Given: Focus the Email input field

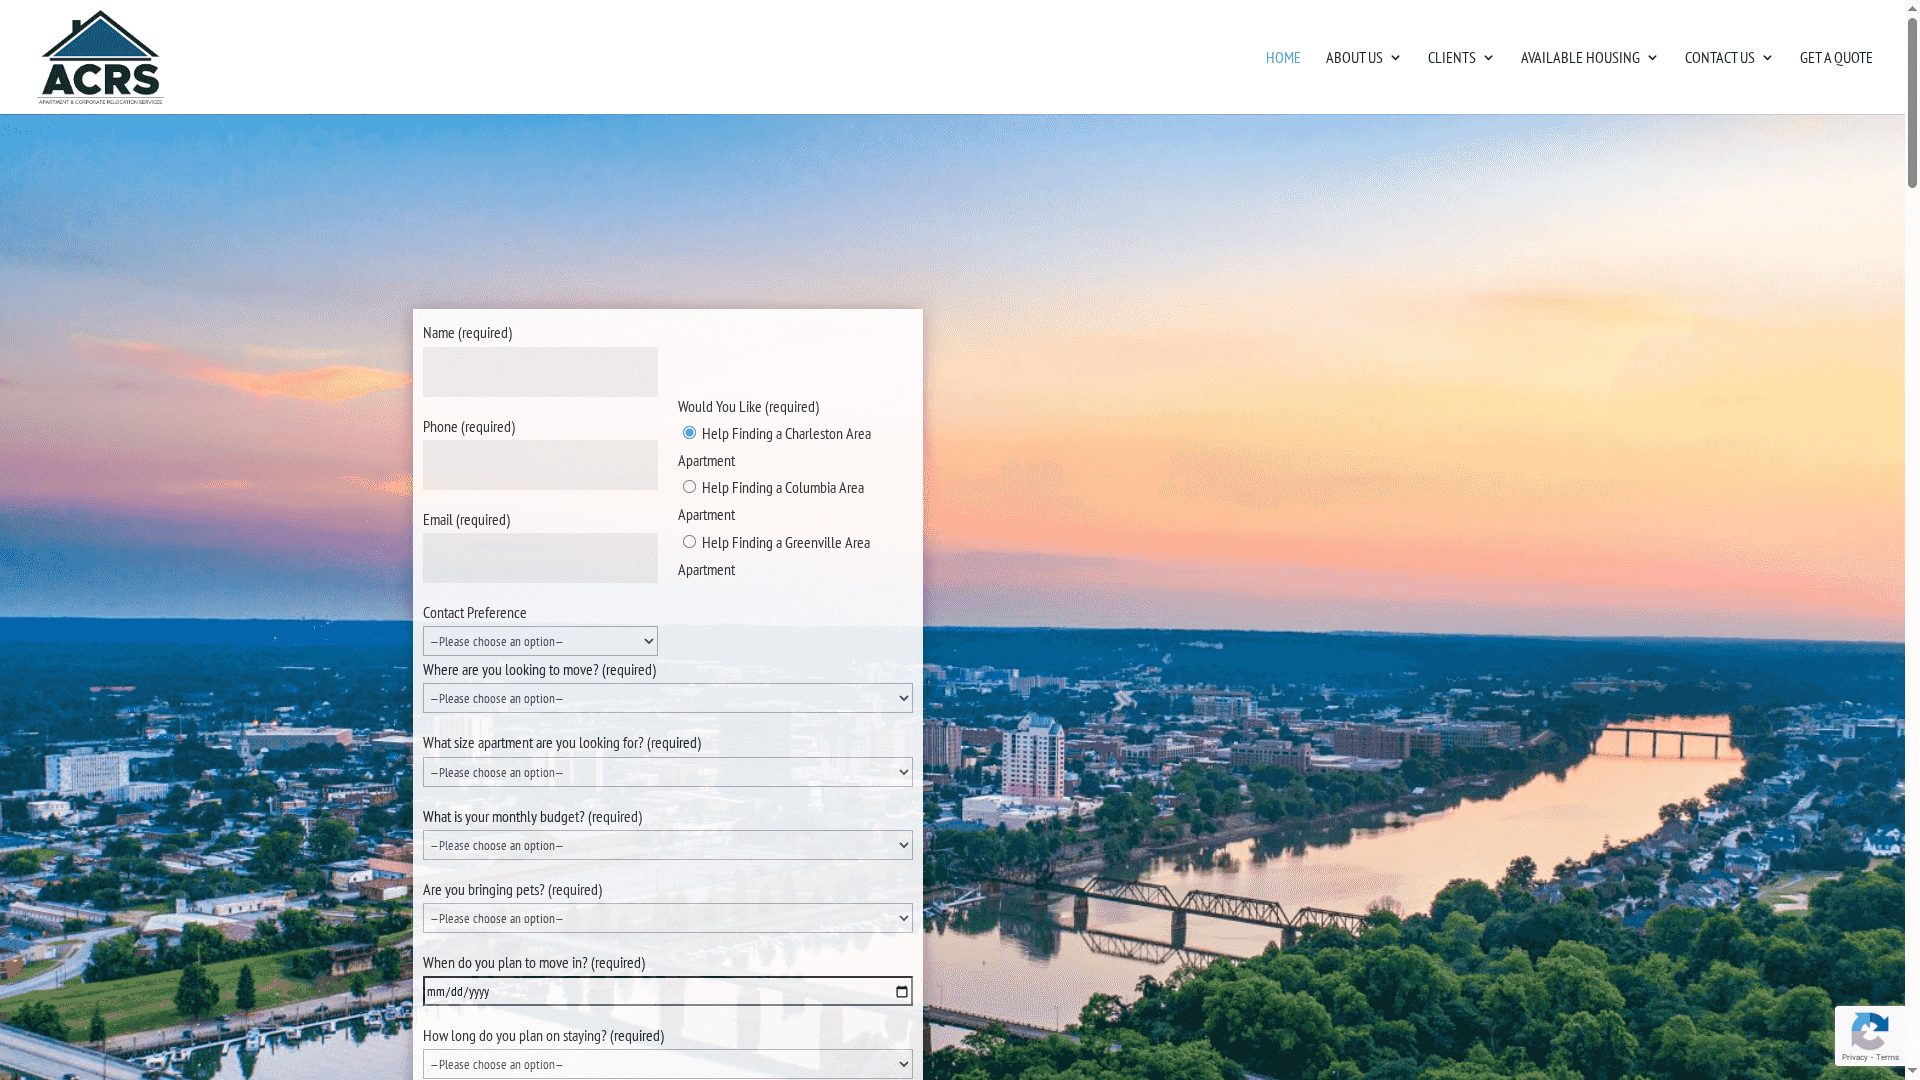Looking at the screenshot, I should coord(540,558).
